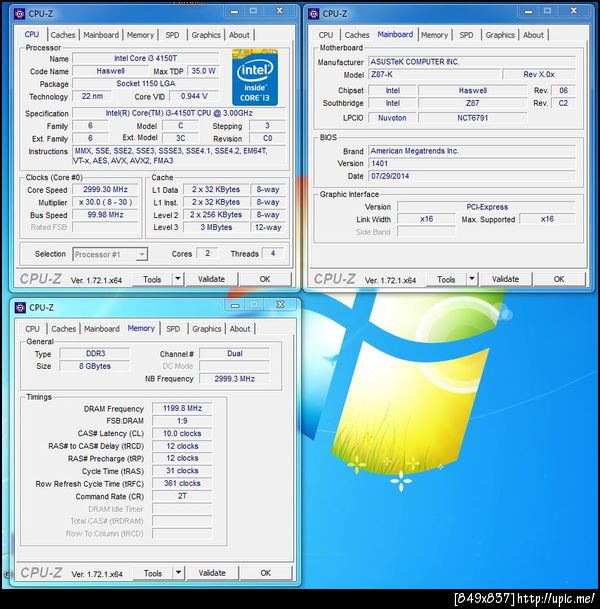The image size is (600, 609).
Task: Switch to Caches tab in CPU window
Action: click(x=63, y=35)
